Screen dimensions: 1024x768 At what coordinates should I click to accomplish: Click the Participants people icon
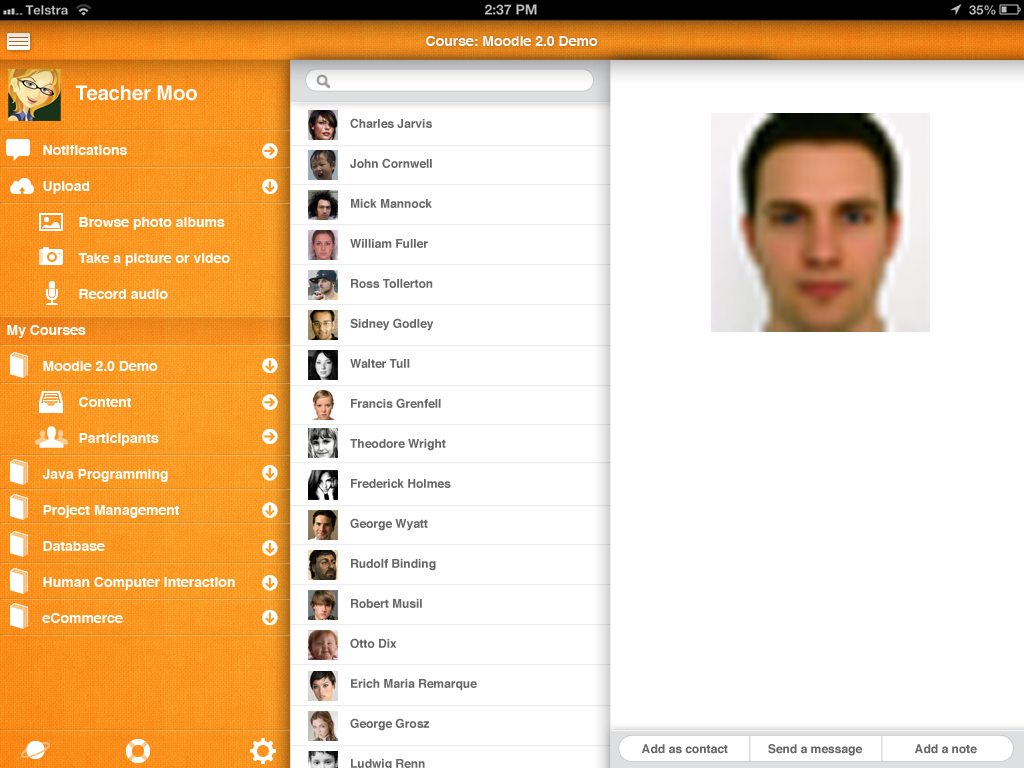[51, 437]
